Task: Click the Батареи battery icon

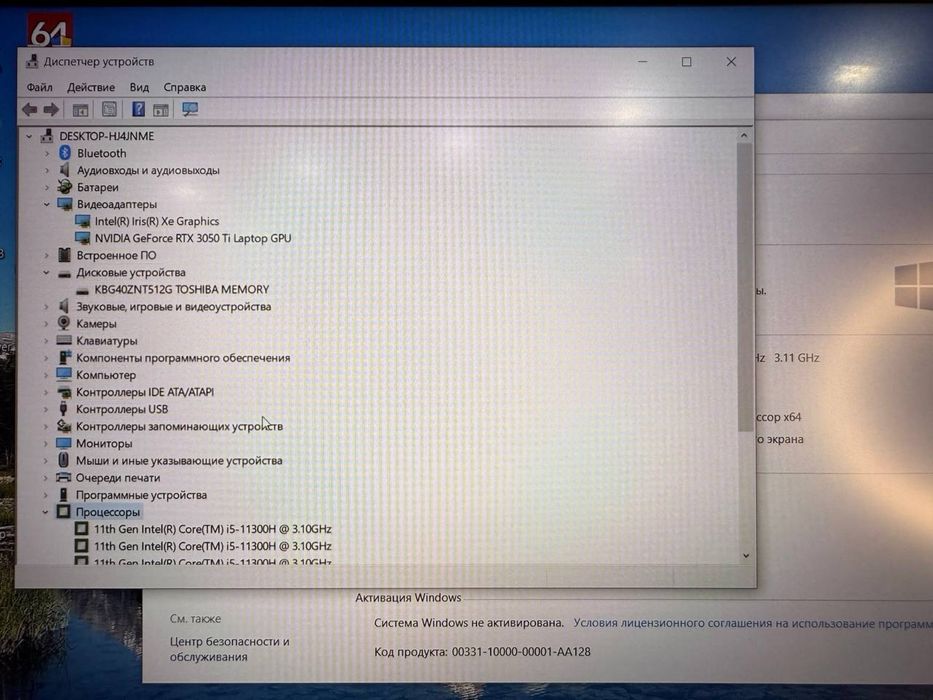Action: 64,187
